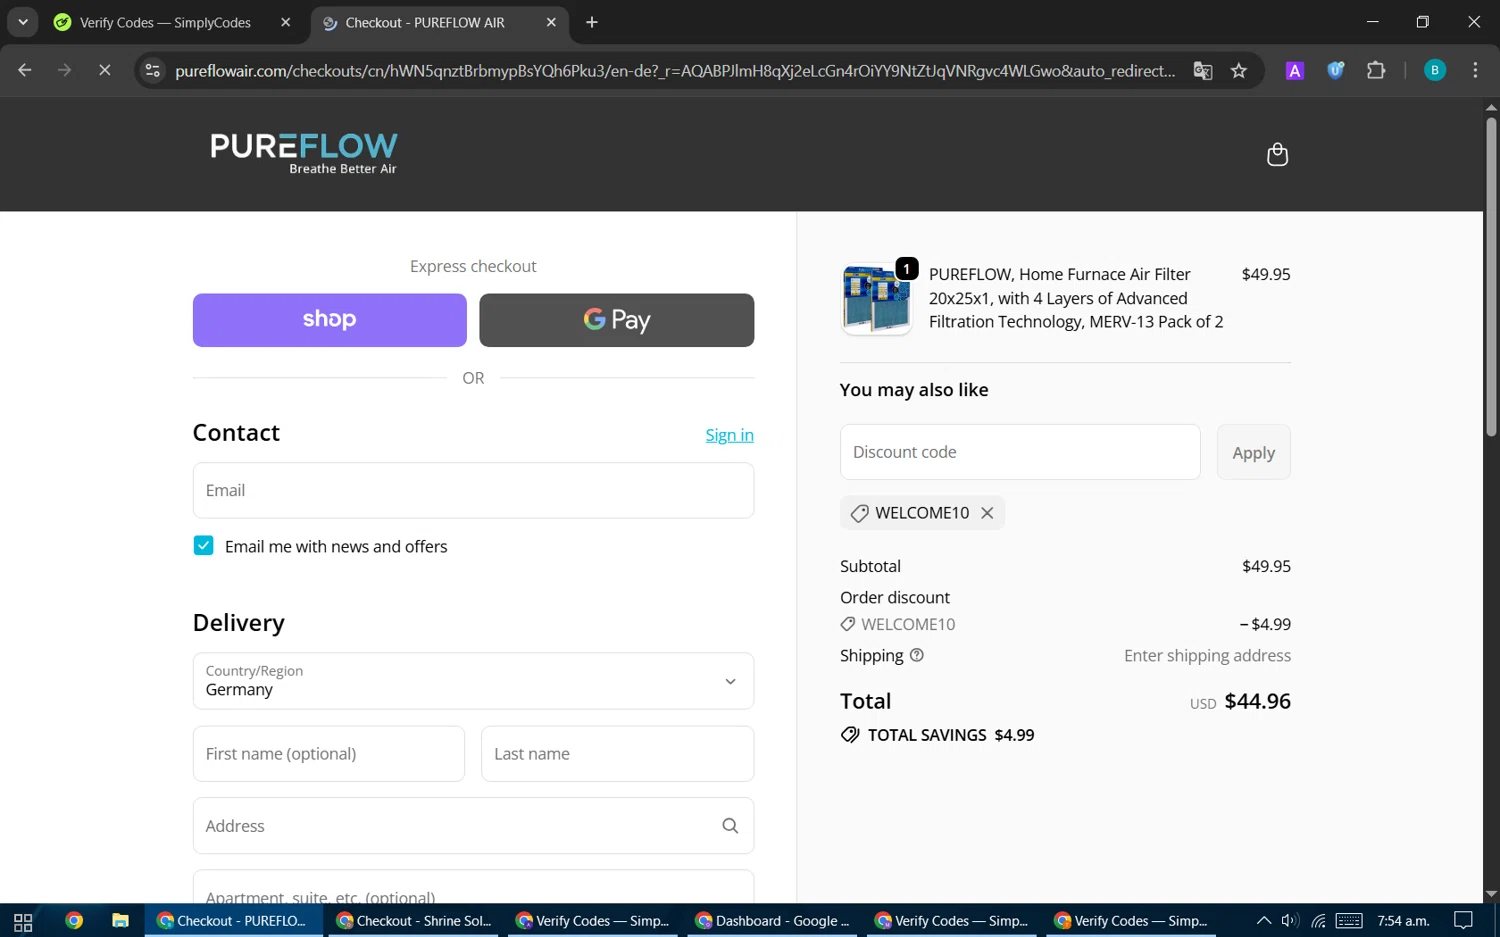
Task: Open Chrome's three-dot menu
Action: tap(1475, 70)
